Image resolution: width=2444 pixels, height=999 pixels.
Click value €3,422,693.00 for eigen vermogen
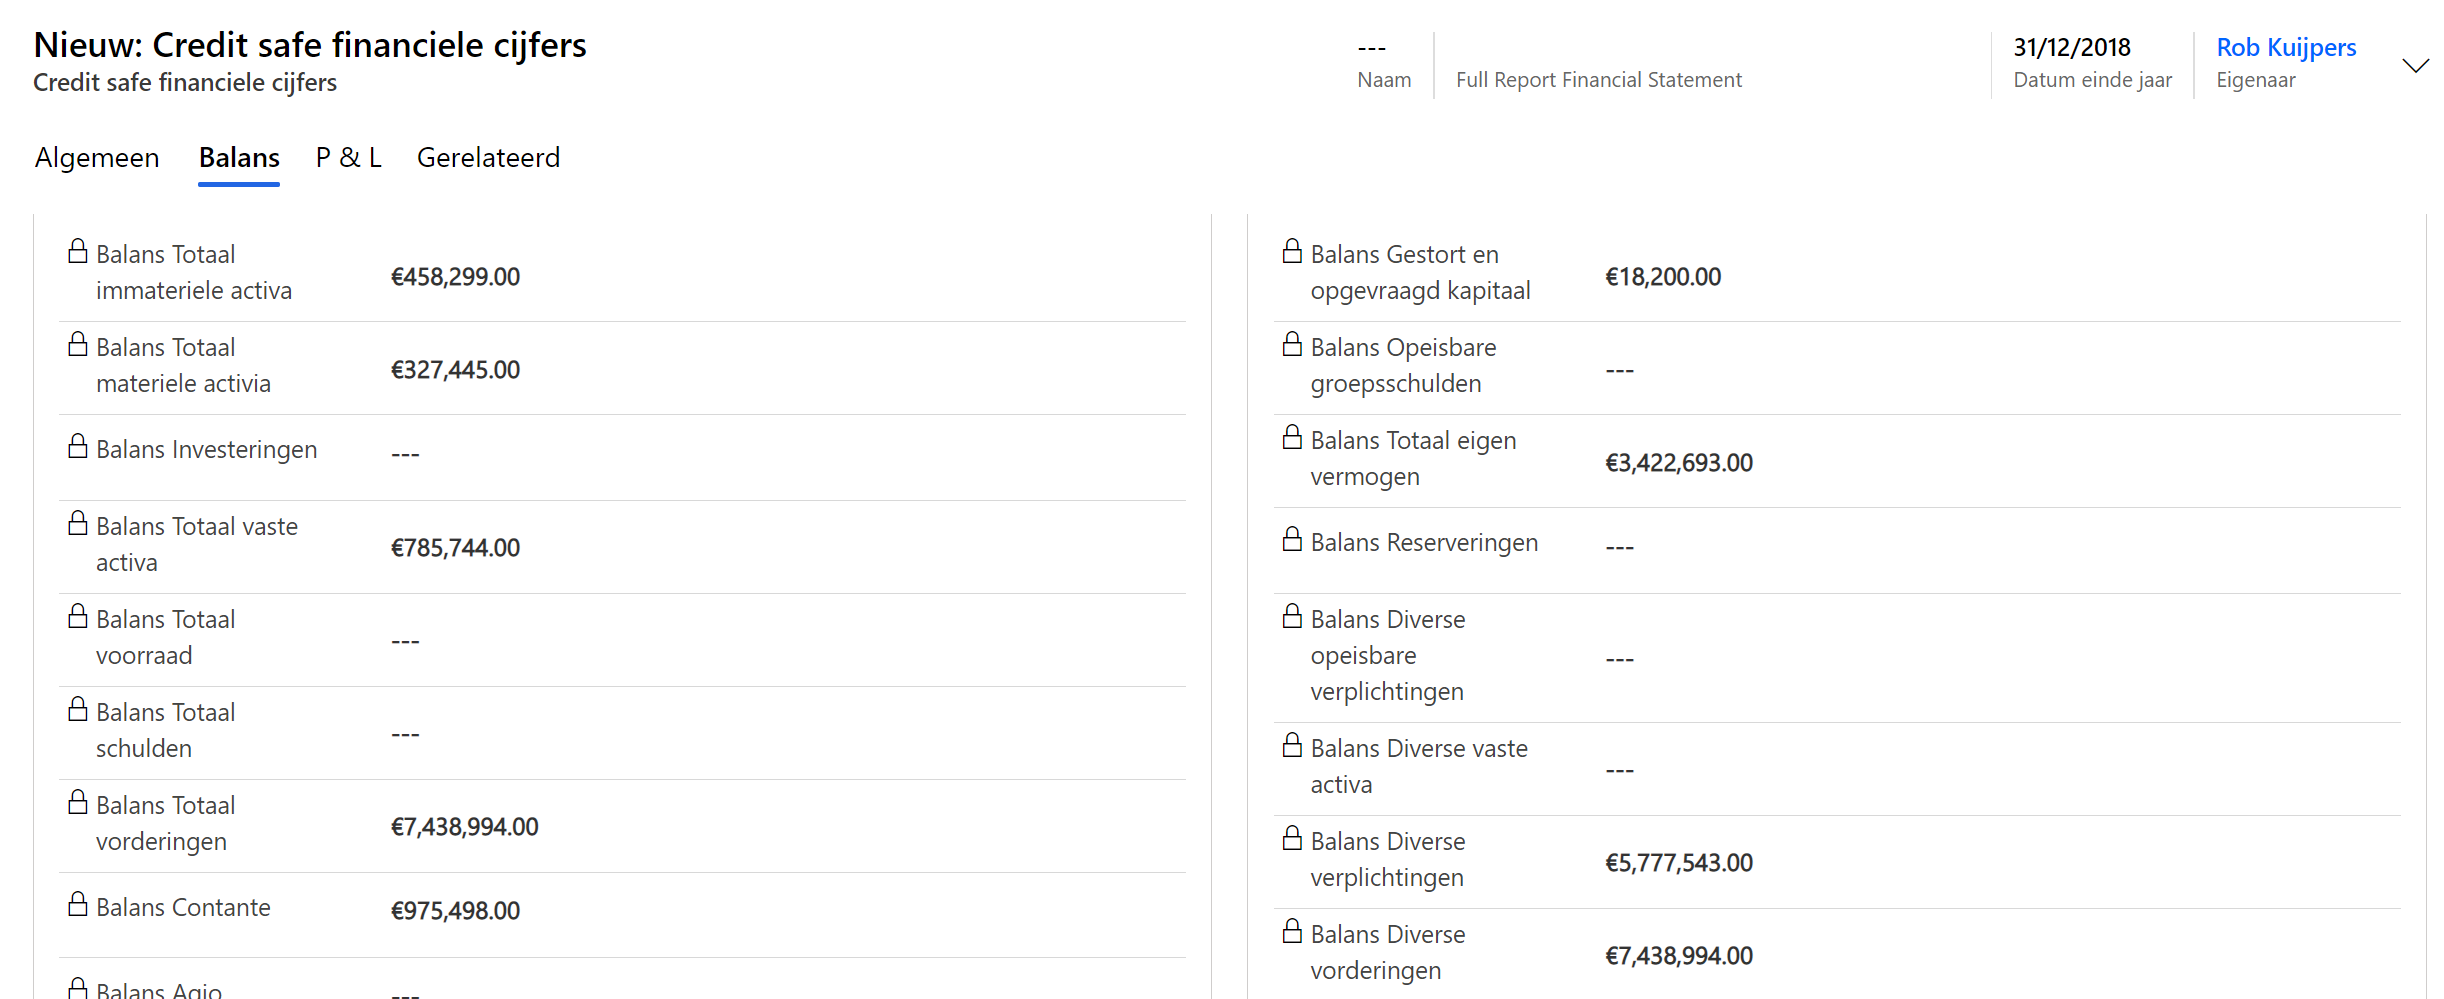point(1679,463)
